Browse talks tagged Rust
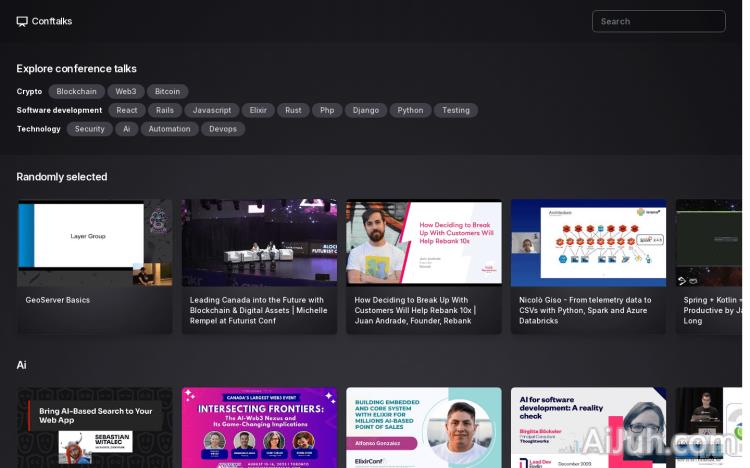This screenshot has height=468, width=750. coord(293,110)
